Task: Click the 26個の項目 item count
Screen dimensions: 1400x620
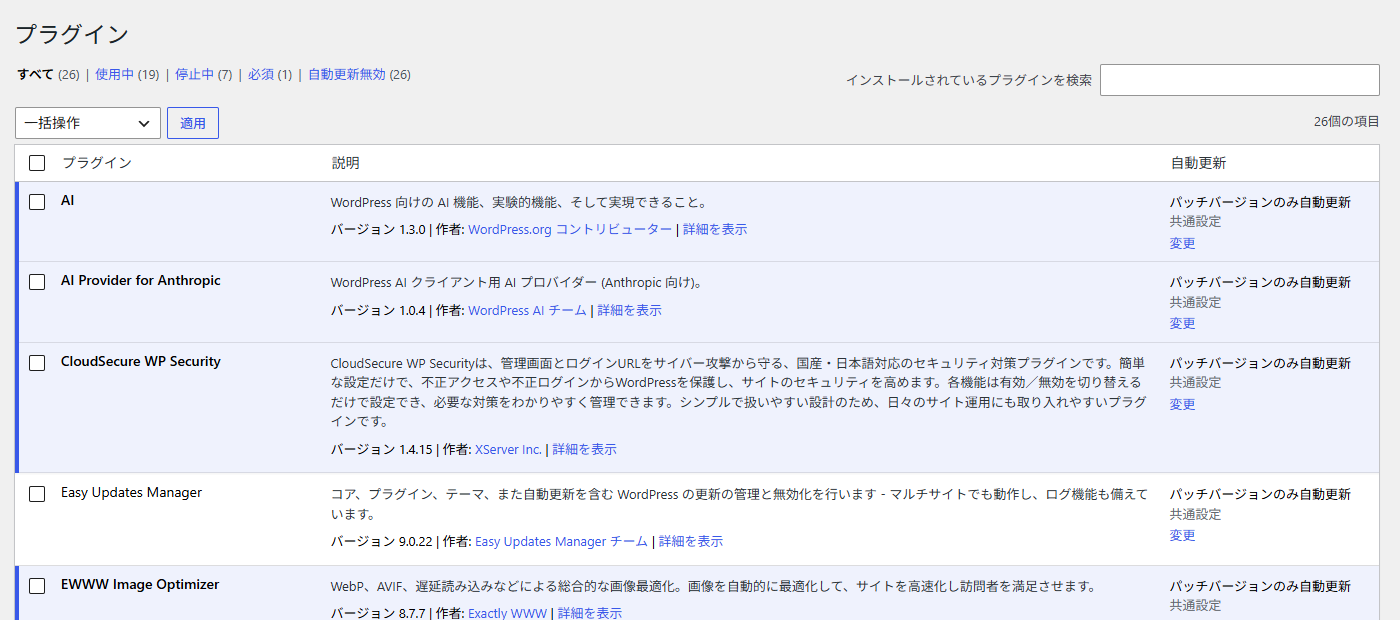Action: 1347,121
